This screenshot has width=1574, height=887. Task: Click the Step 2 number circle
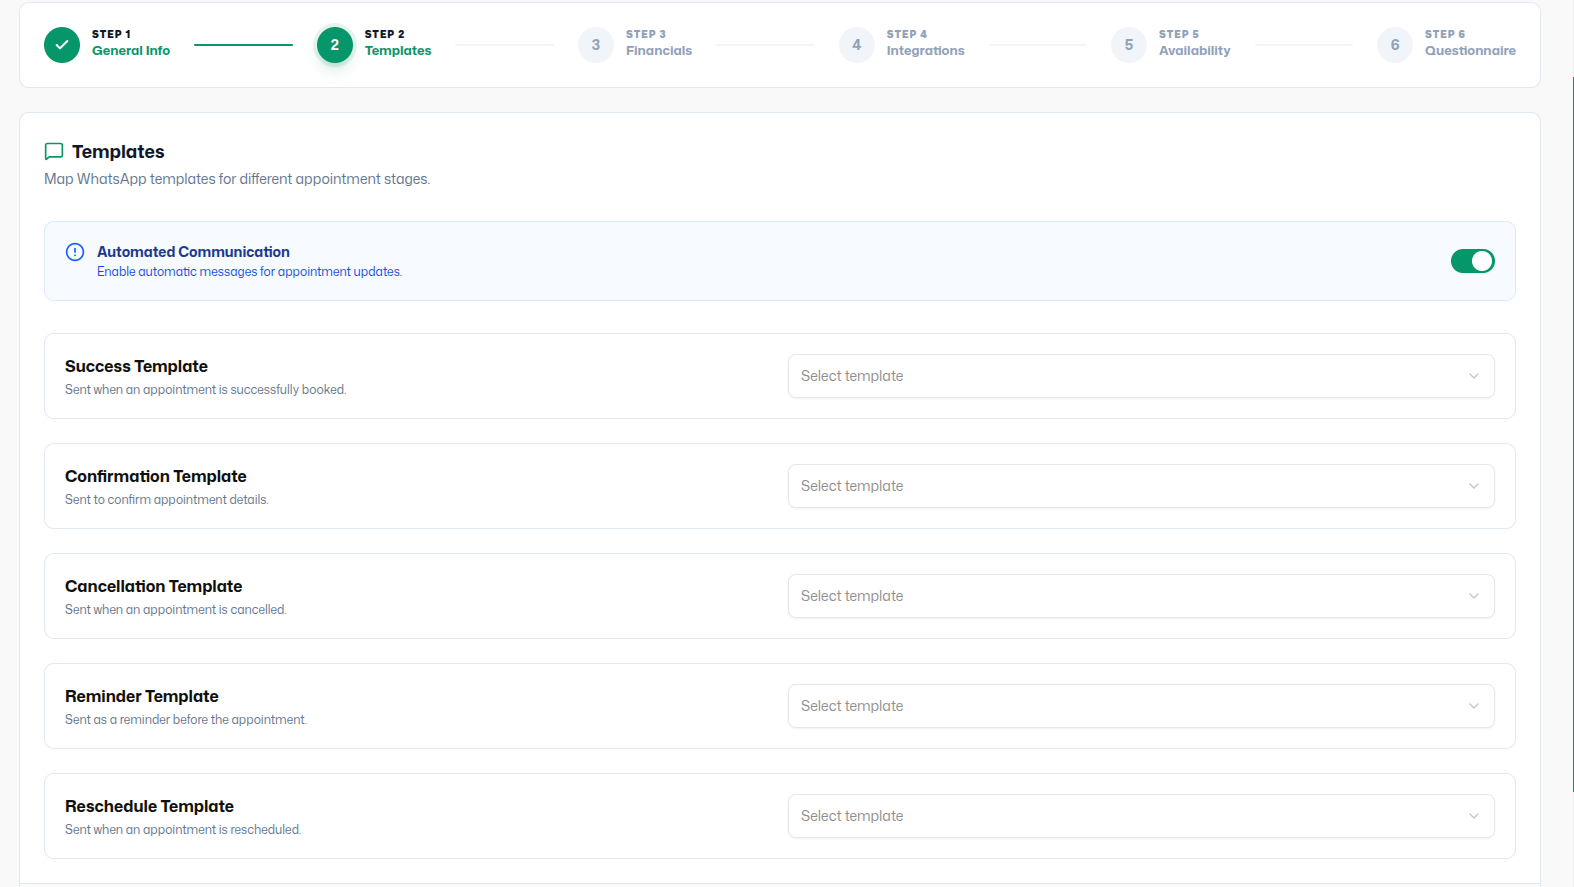(335, 45)
